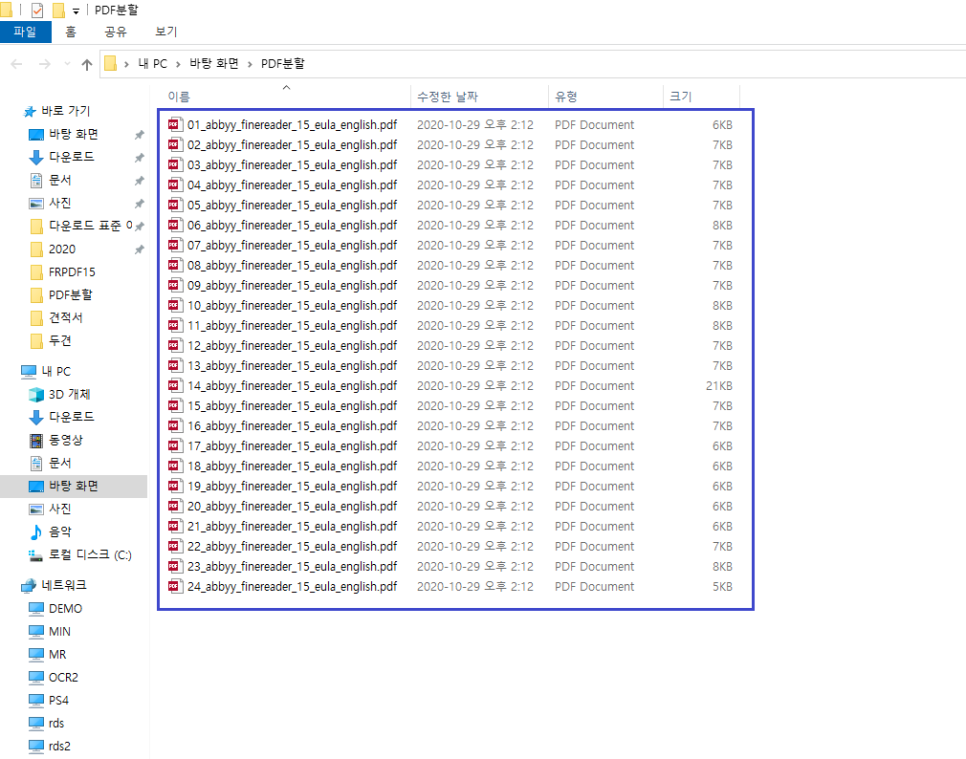Open the quick access toolbar dropdown arrow
The height and width of the screenshot is (759, 966).
pyautogui.click(x=76, y=10)
